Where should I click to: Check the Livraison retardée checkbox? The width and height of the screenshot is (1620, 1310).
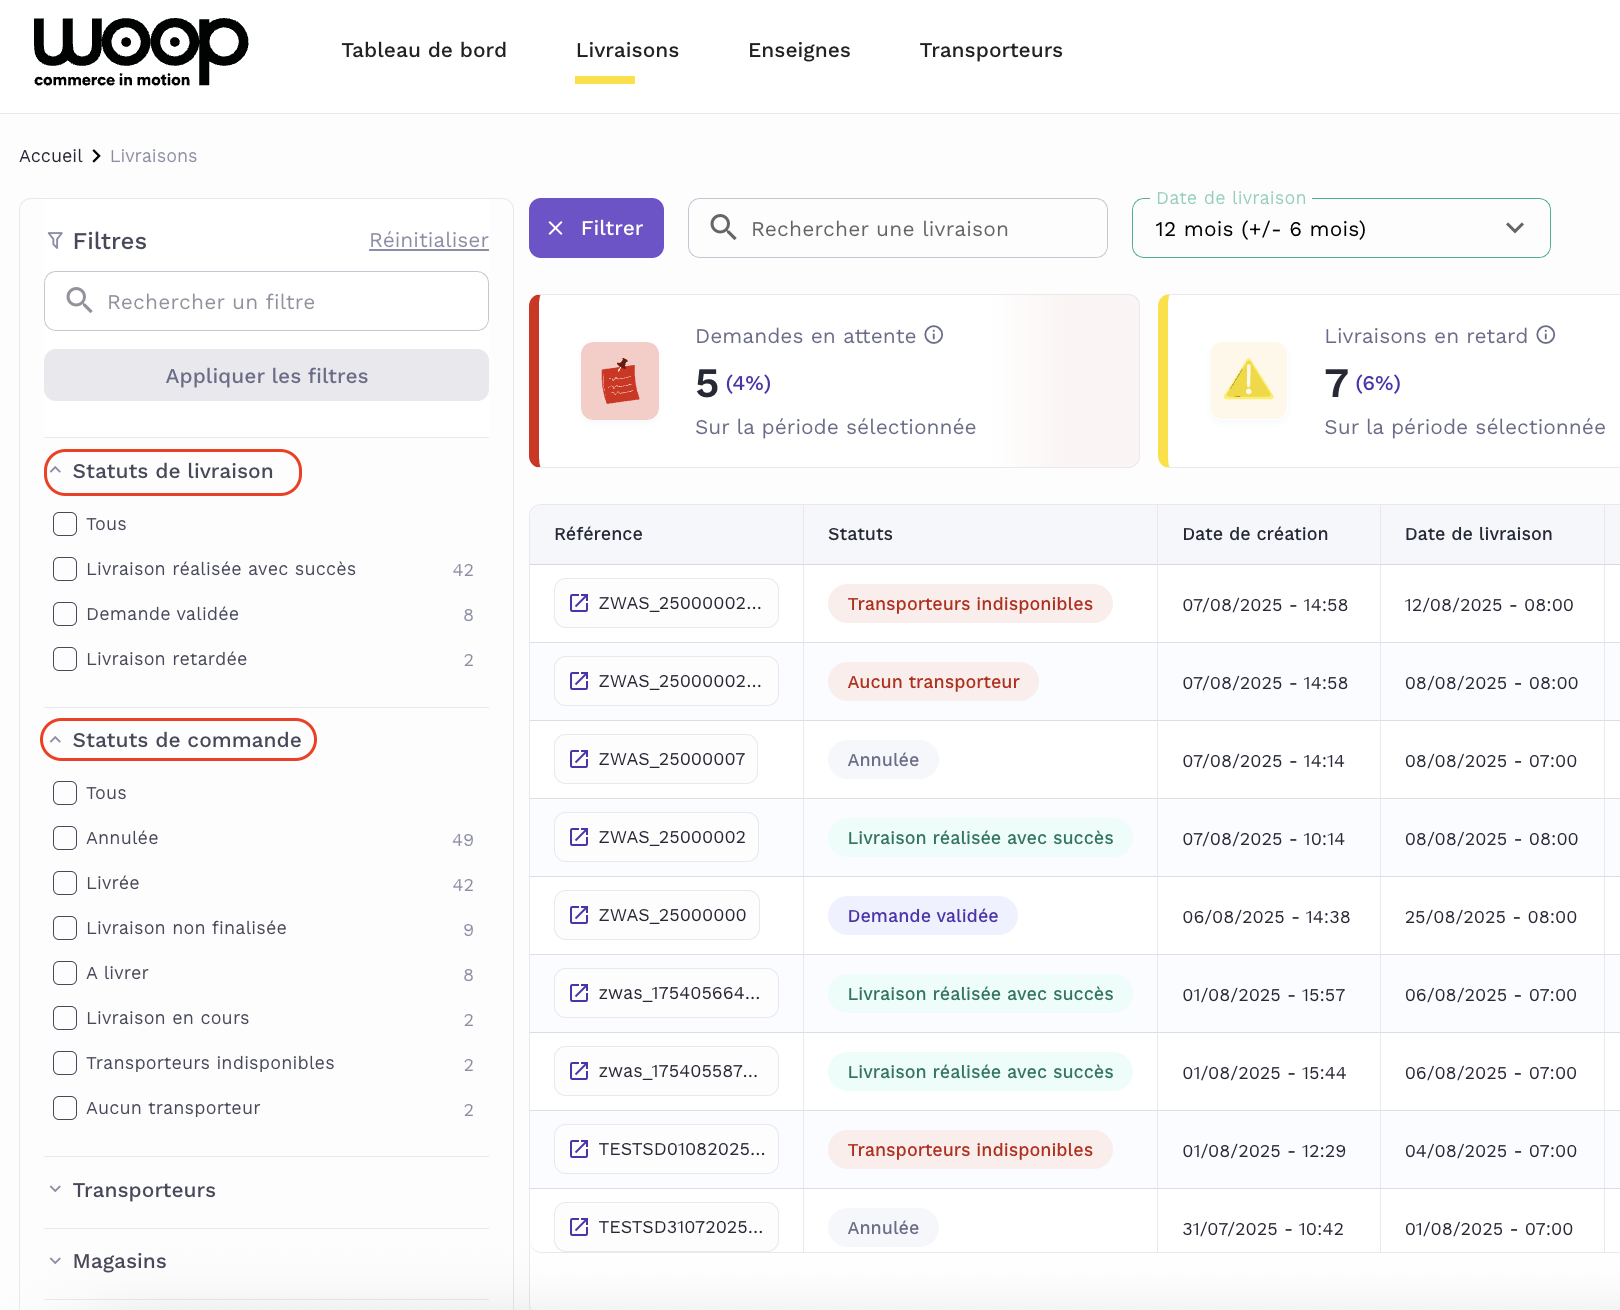pyautogui.click(x=65, y=659)
